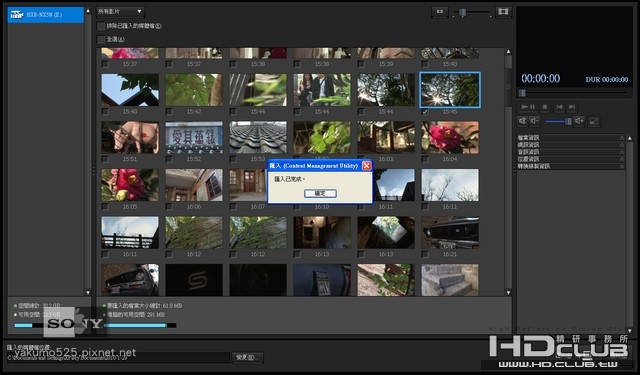This screenshot has height=375, width=640.
Task: Raise volume with the speaker plus icon
Action: (579, 121)
